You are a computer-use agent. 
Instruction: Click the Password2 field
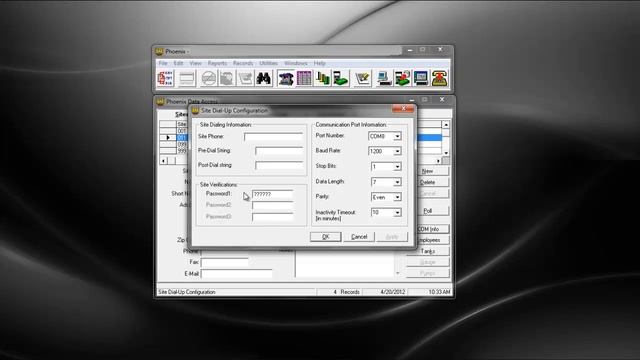(x=273, y=205)
